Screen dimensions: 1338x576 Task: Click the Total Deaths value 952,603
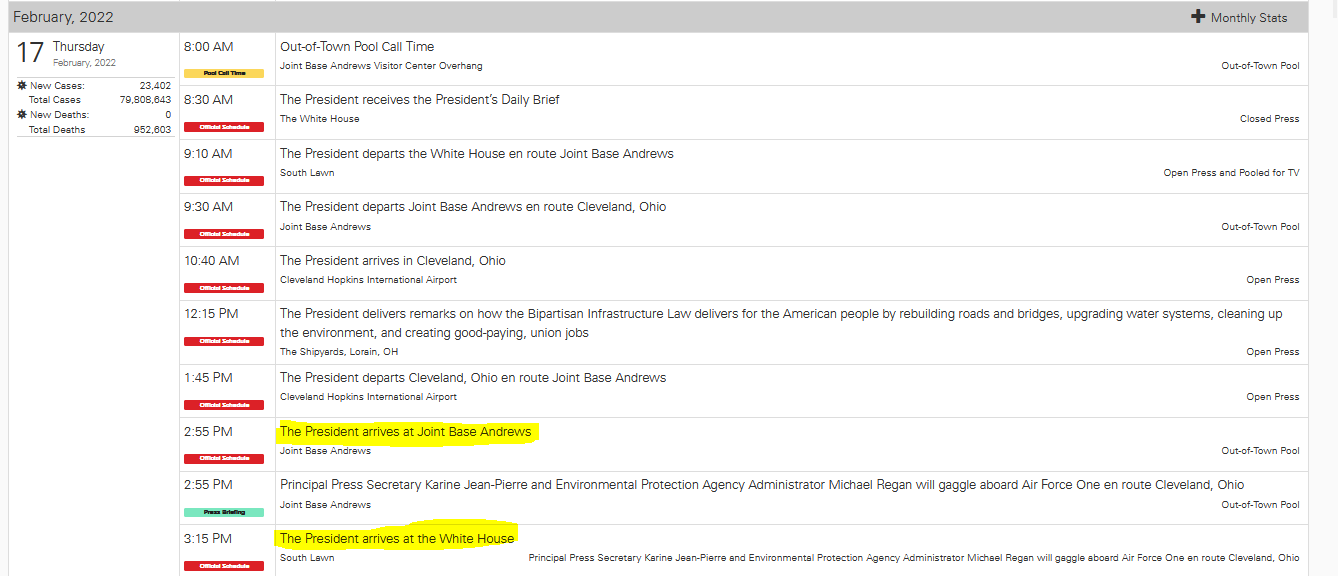point(152,130)
